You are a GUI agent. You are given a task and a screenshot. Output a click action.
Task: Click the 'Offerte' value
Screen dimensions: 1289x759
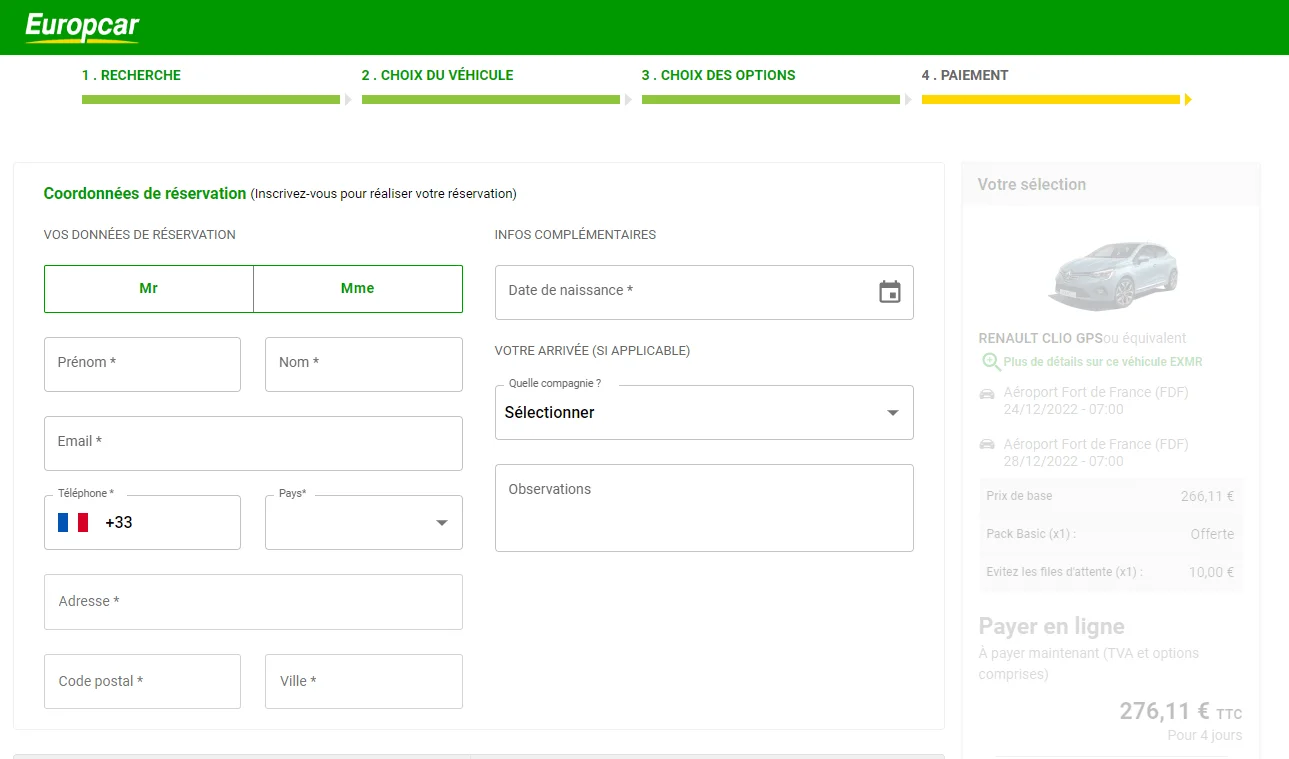pos(1212,534)
